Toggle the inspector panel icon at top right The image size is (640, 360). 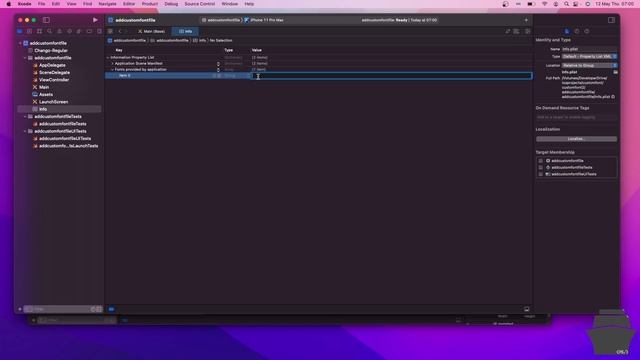coord(611,20)
